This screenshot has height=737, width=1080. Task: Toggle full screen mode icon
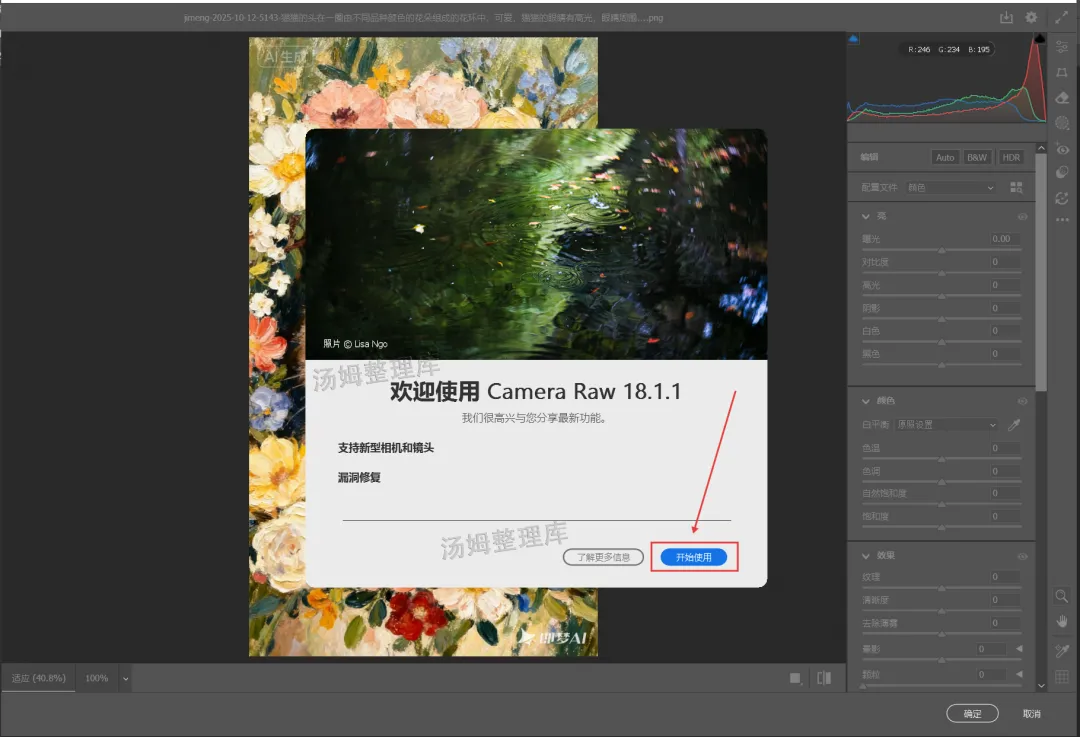[x=1061, y=17]
